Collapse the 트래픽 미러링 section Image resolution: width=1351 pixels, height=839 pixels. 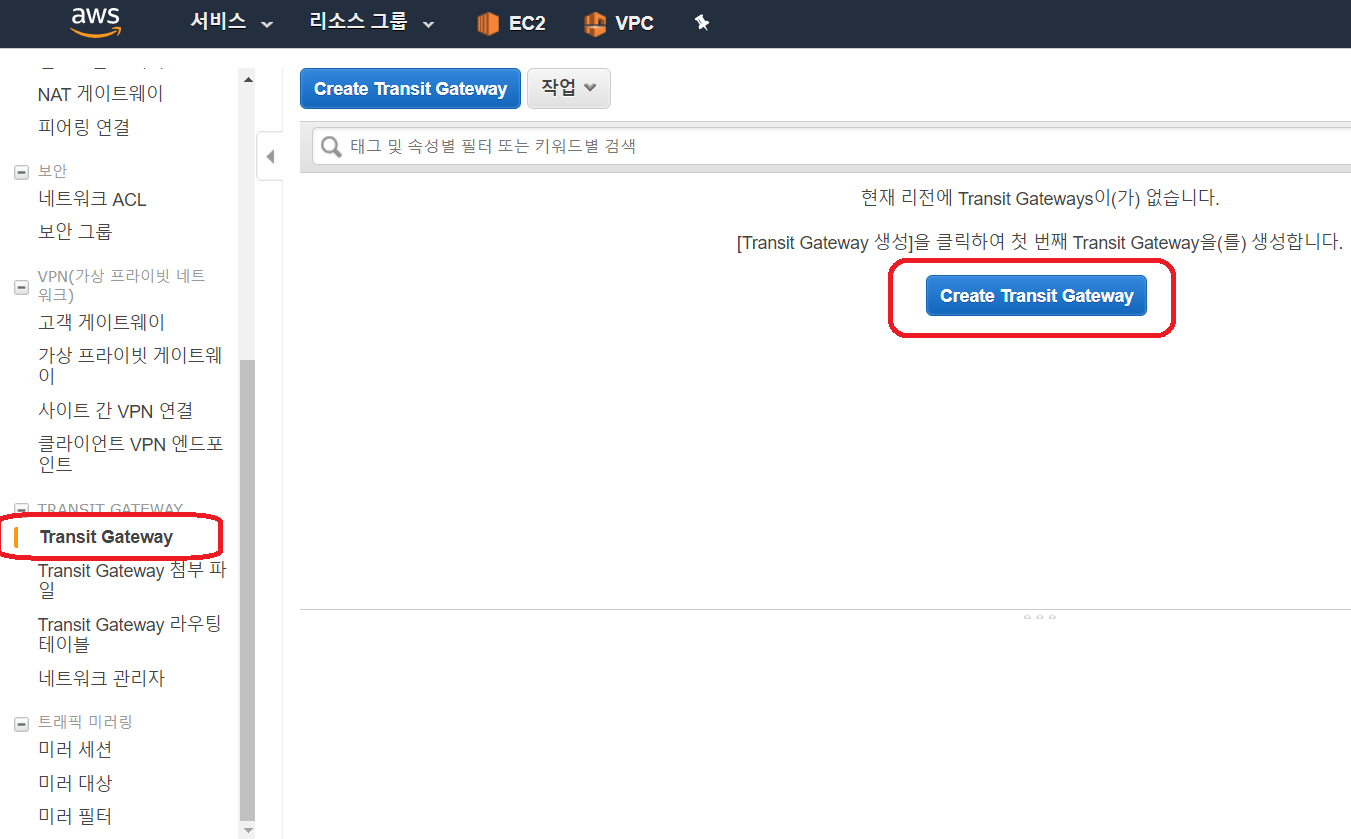22,723
